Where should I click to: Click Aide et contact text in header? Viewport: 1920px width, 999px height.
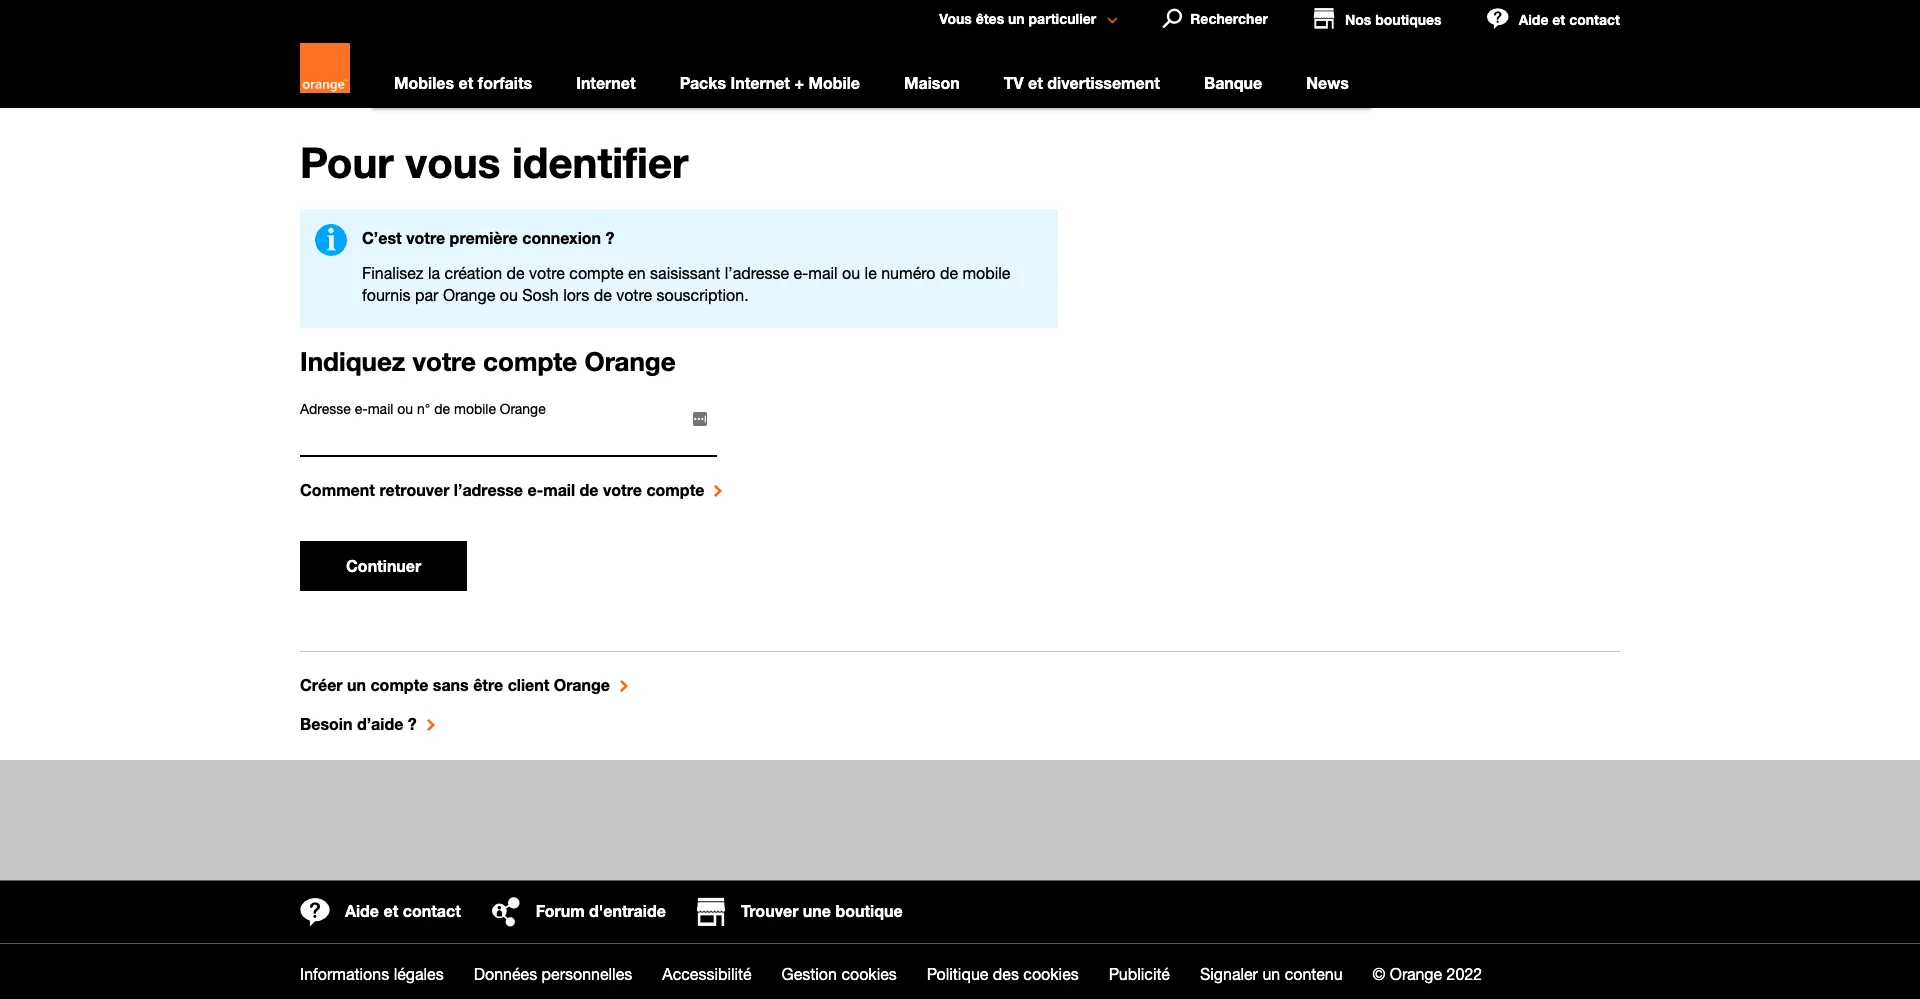(x=1569, y=20)
